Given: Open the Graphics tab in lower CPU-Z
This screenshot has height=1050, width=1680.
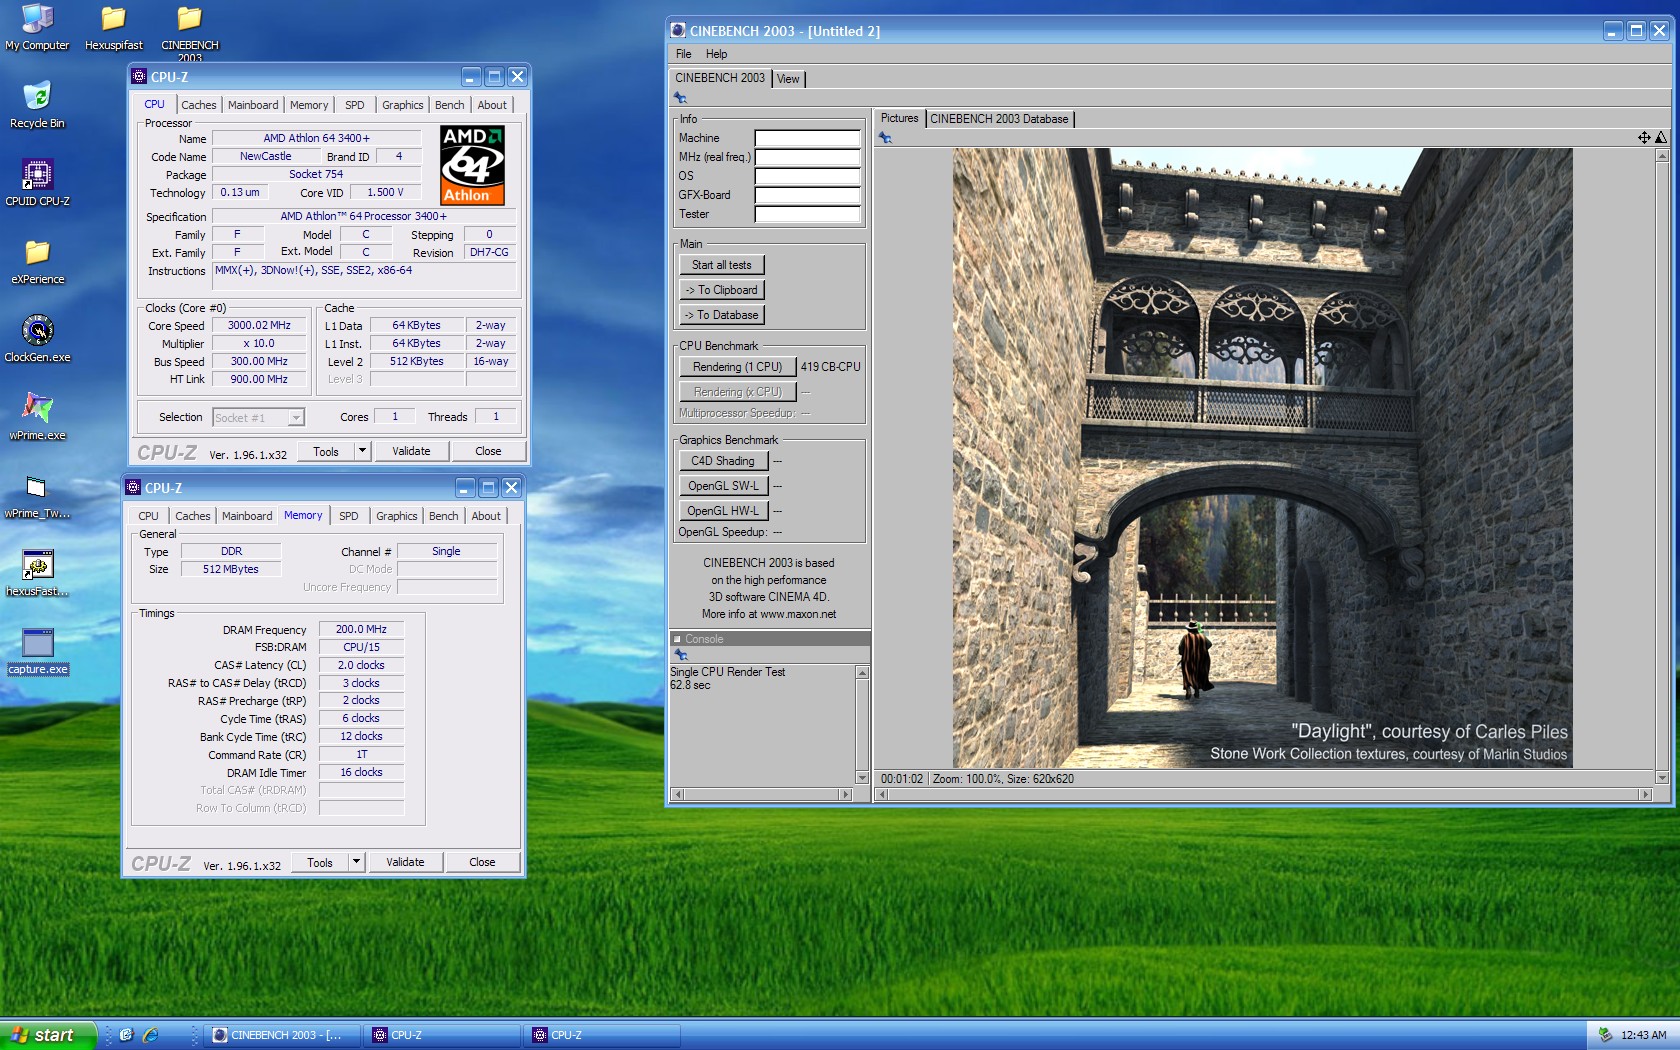Looking at the screenshot, I should (397, 516).
